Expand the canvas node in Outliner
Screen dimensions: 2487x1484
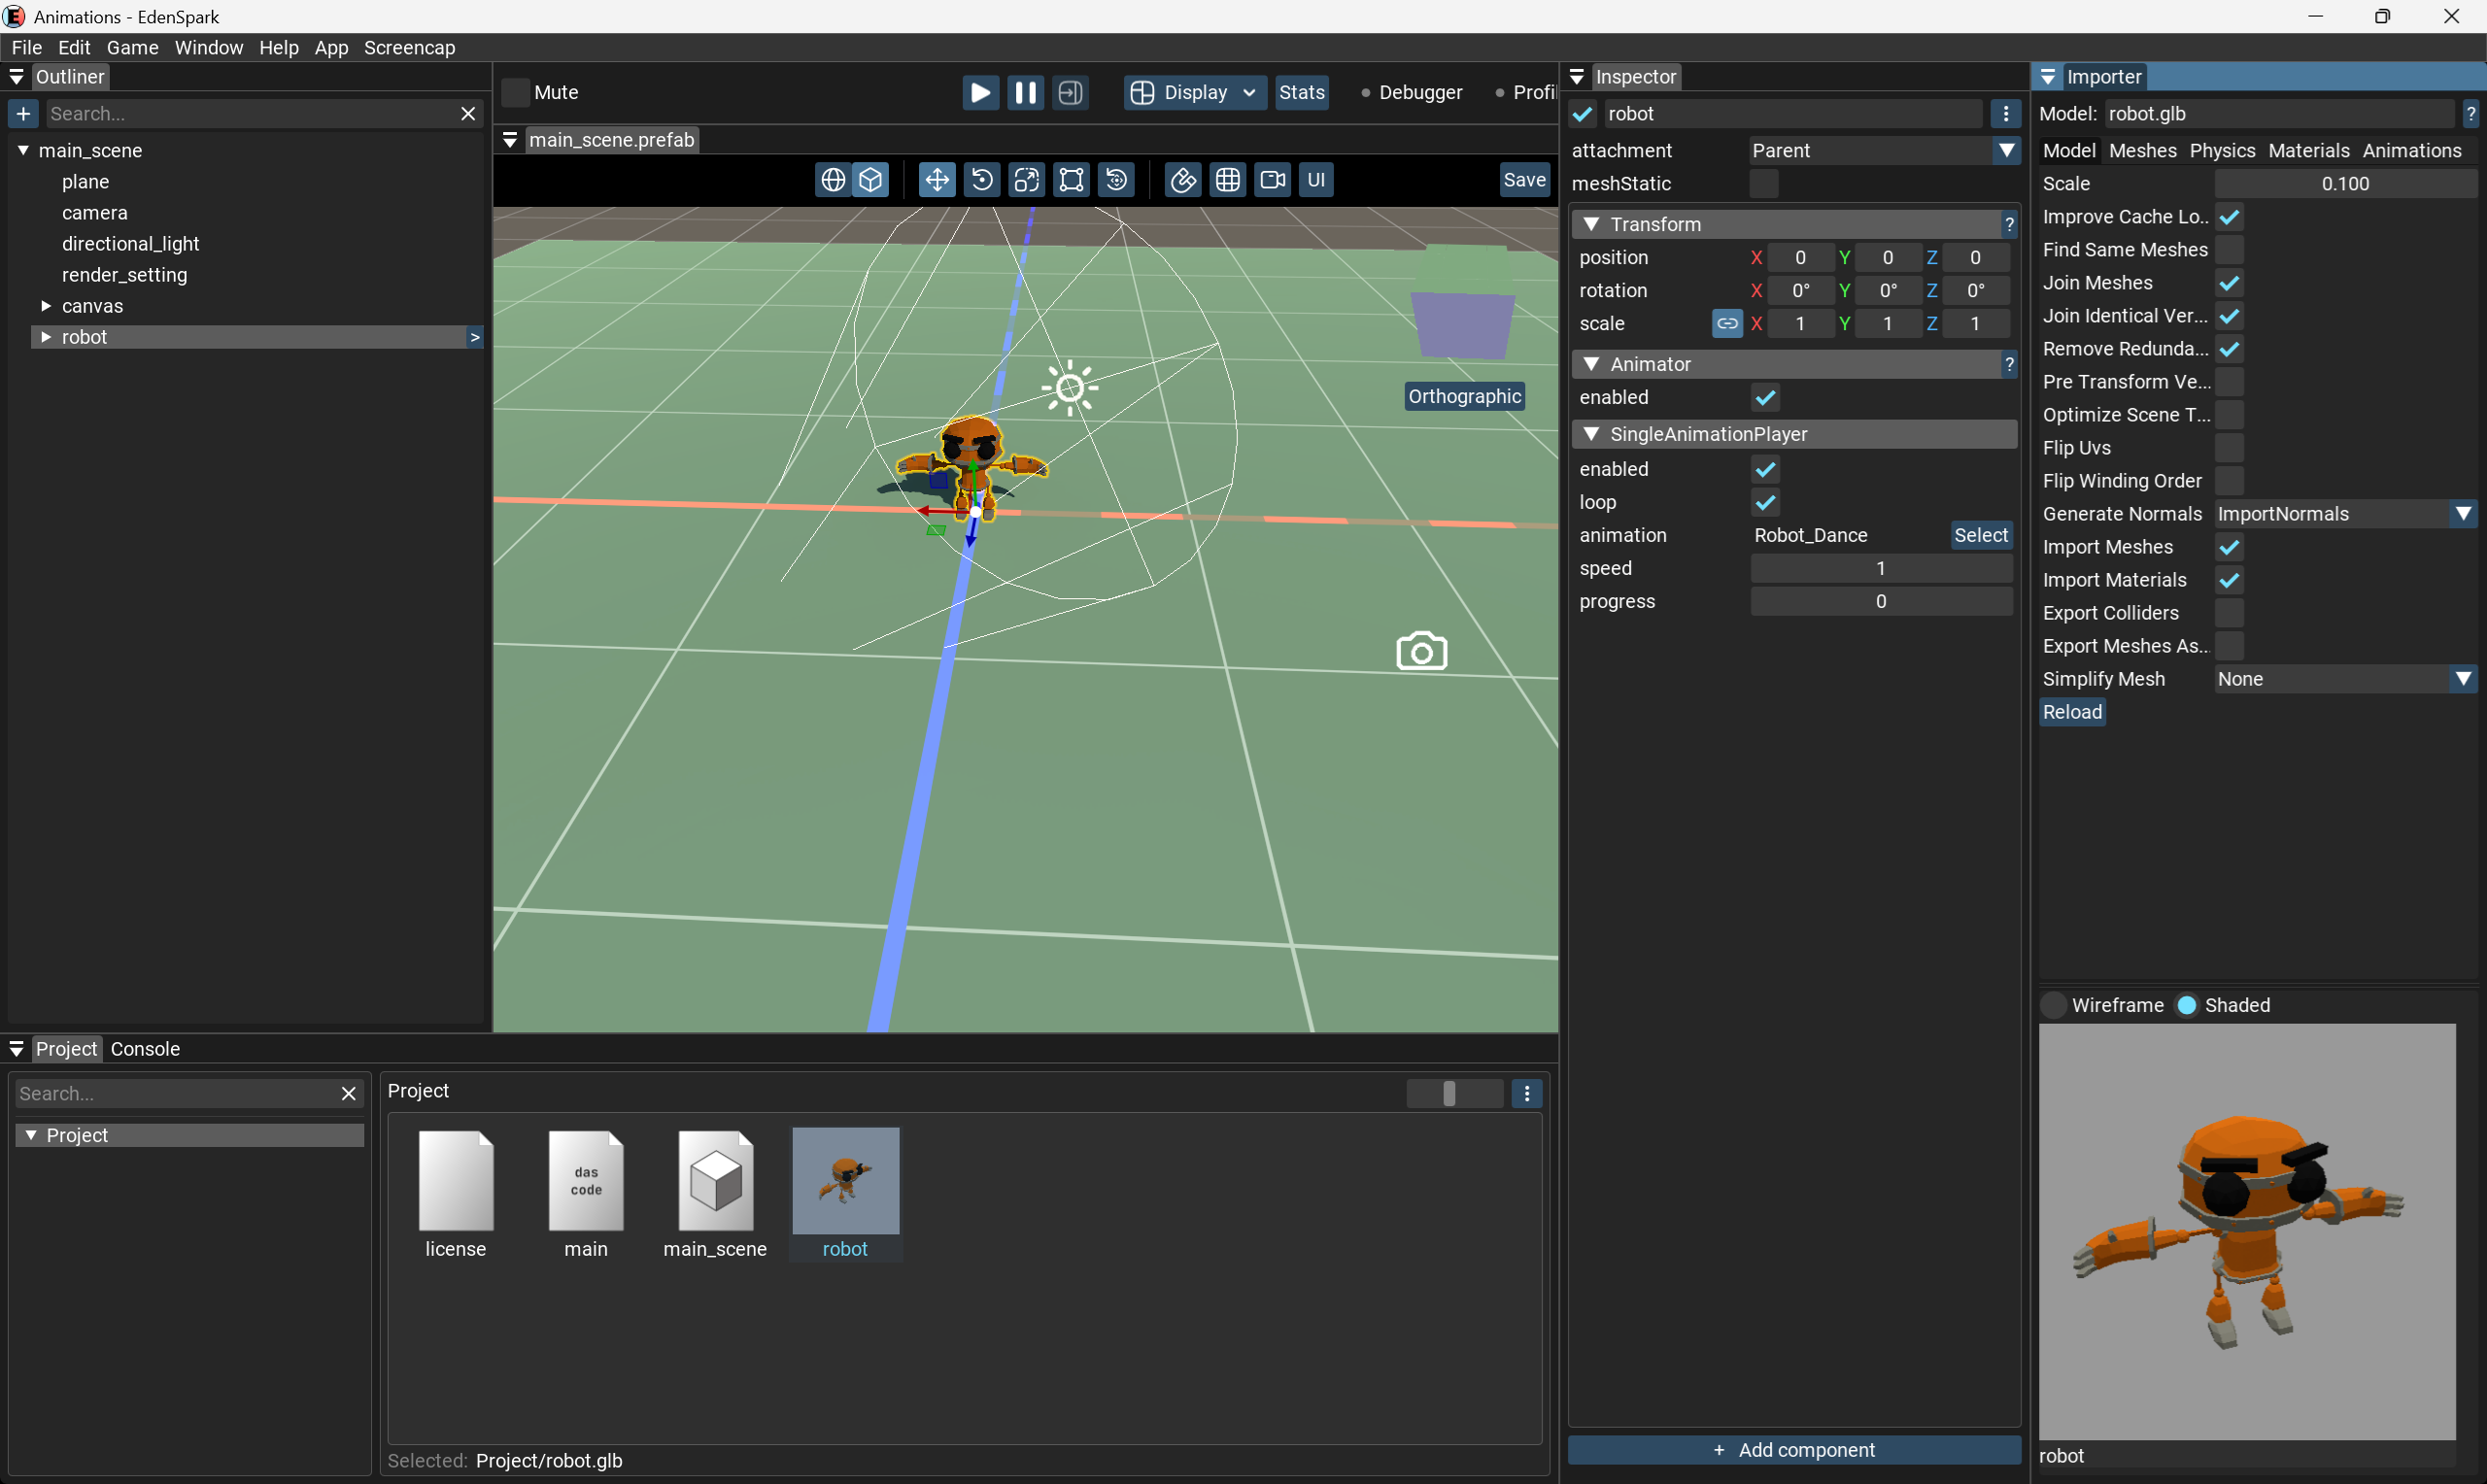46,306
